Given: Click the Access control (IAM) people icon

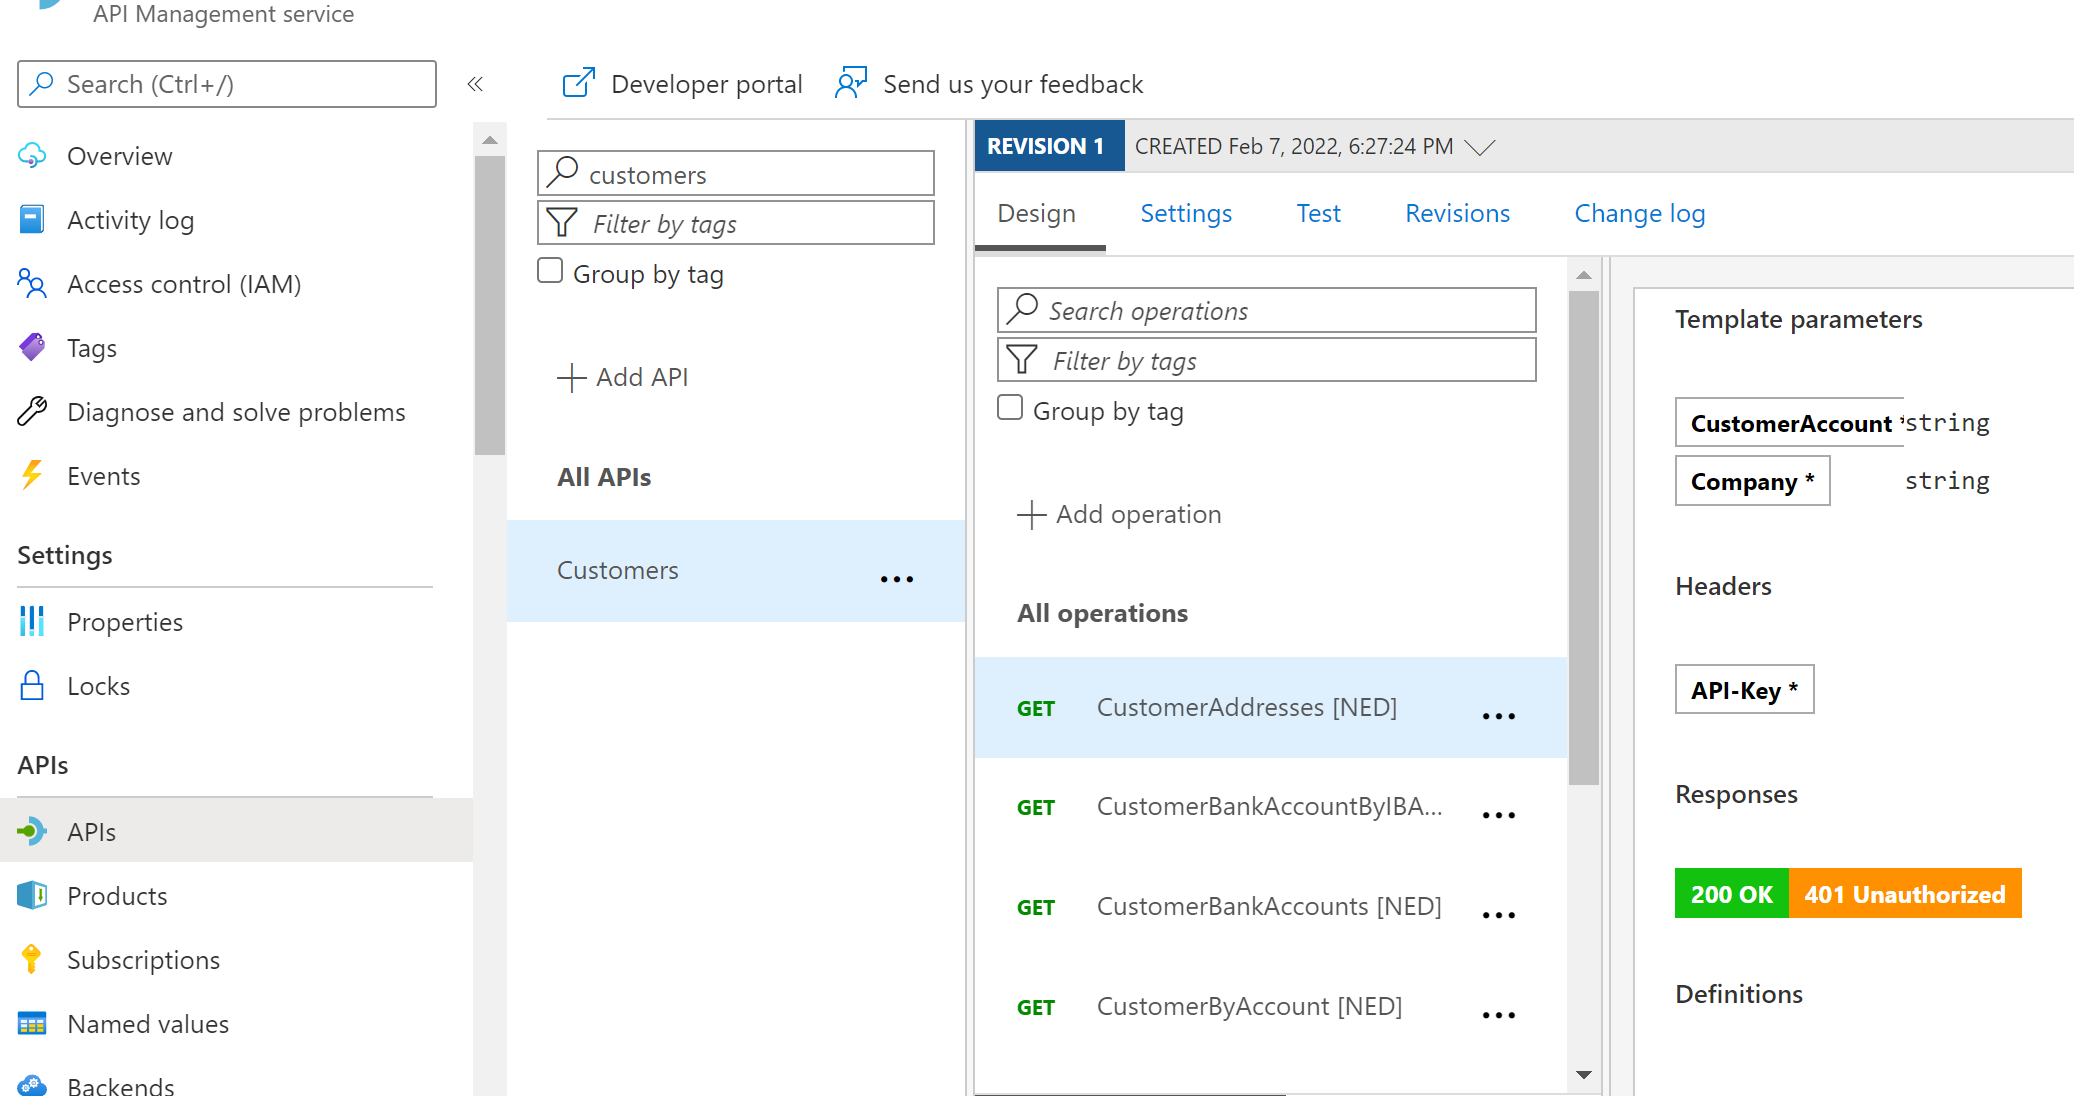Looking at the screenshot, I should (x=32, y=284).
